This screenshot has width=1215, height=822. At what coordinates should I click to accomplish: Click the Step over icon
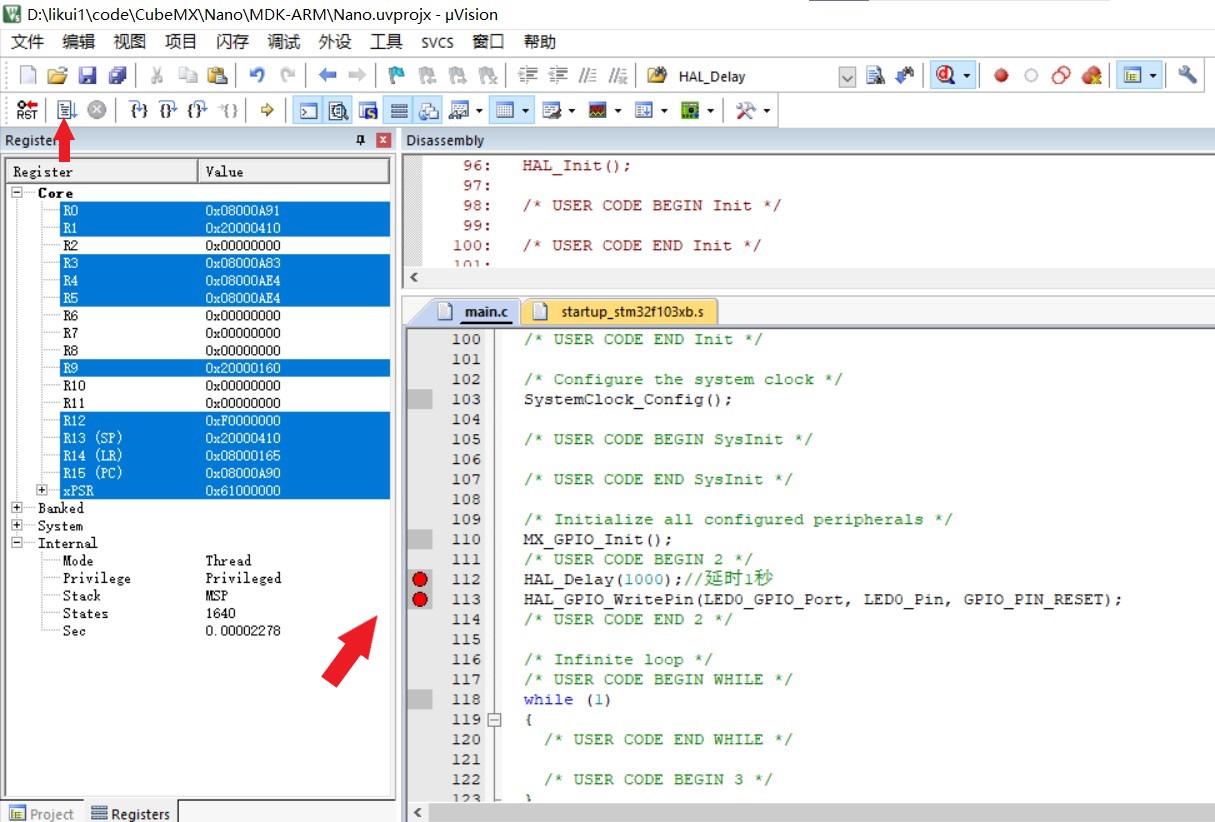tap(168, 110)
